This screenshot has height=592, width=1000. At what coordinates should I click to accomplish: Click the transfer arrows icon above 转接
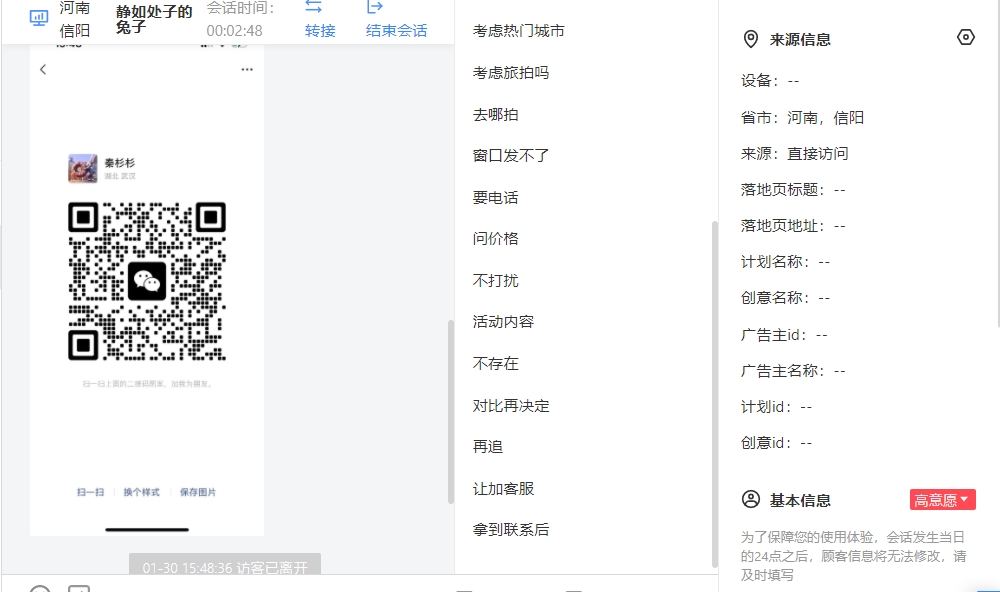(x=313, y=7)
